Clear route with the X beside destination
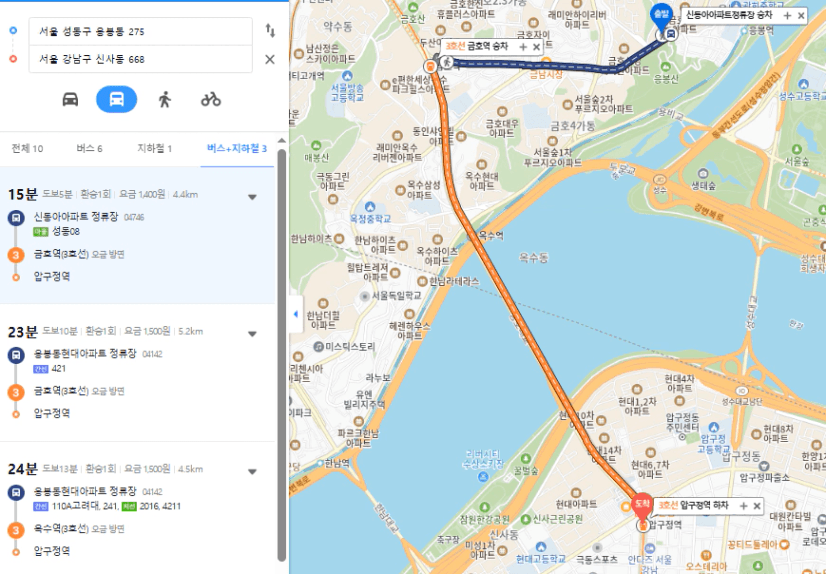This screenshot has width=826, height=574. pyautogui.click(x=270, y=60)
